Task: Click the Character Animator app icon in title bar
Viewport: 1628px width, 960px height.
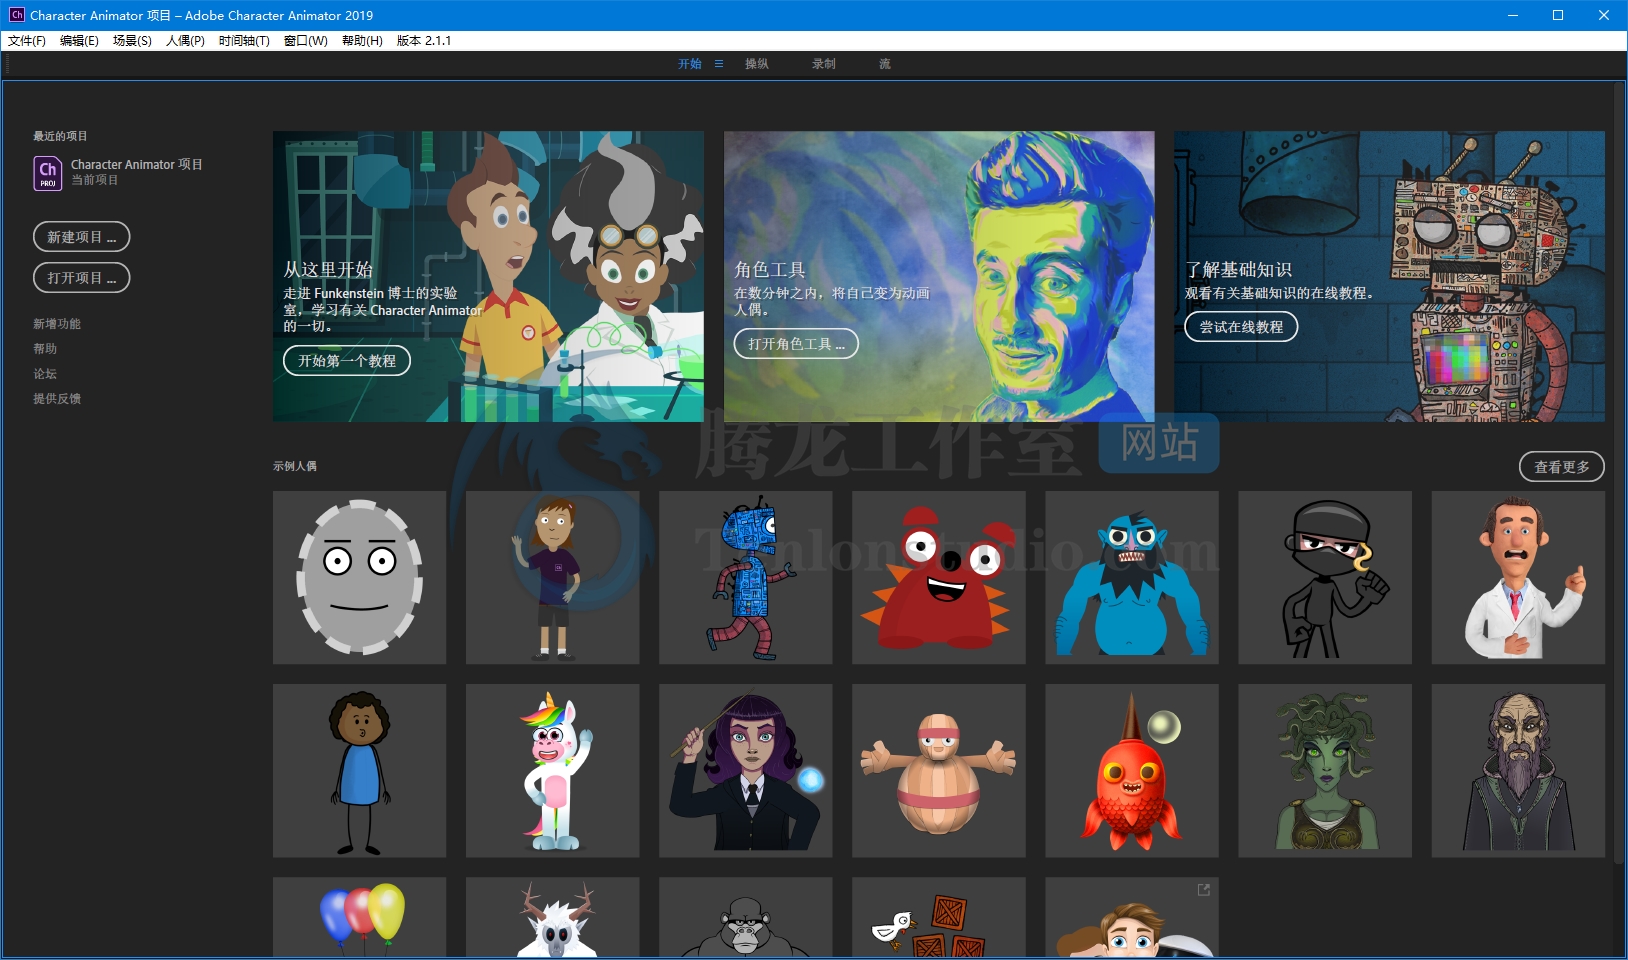Action: tap(17, 15)
